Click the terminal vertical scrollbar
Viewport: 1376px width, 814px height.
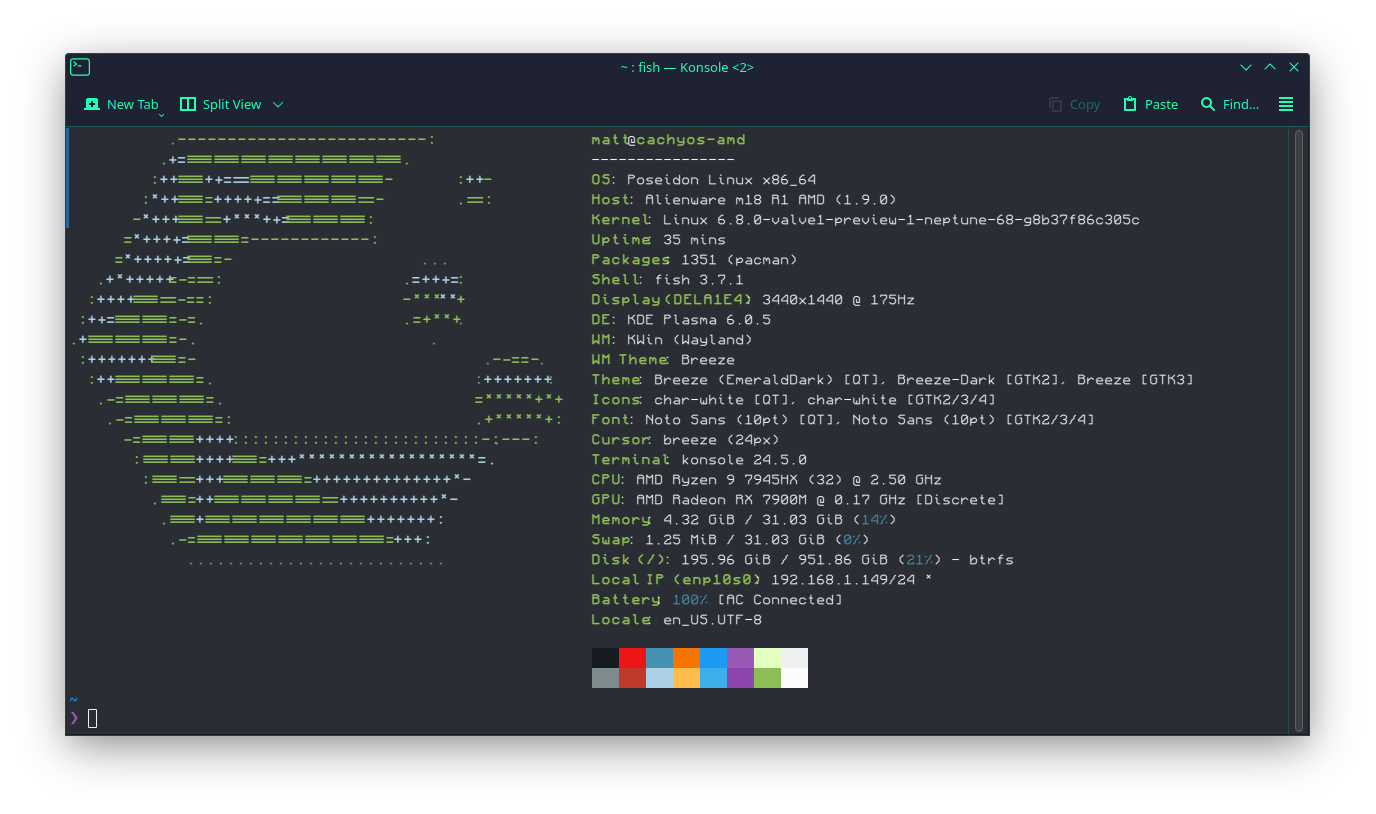(1299, 430)
